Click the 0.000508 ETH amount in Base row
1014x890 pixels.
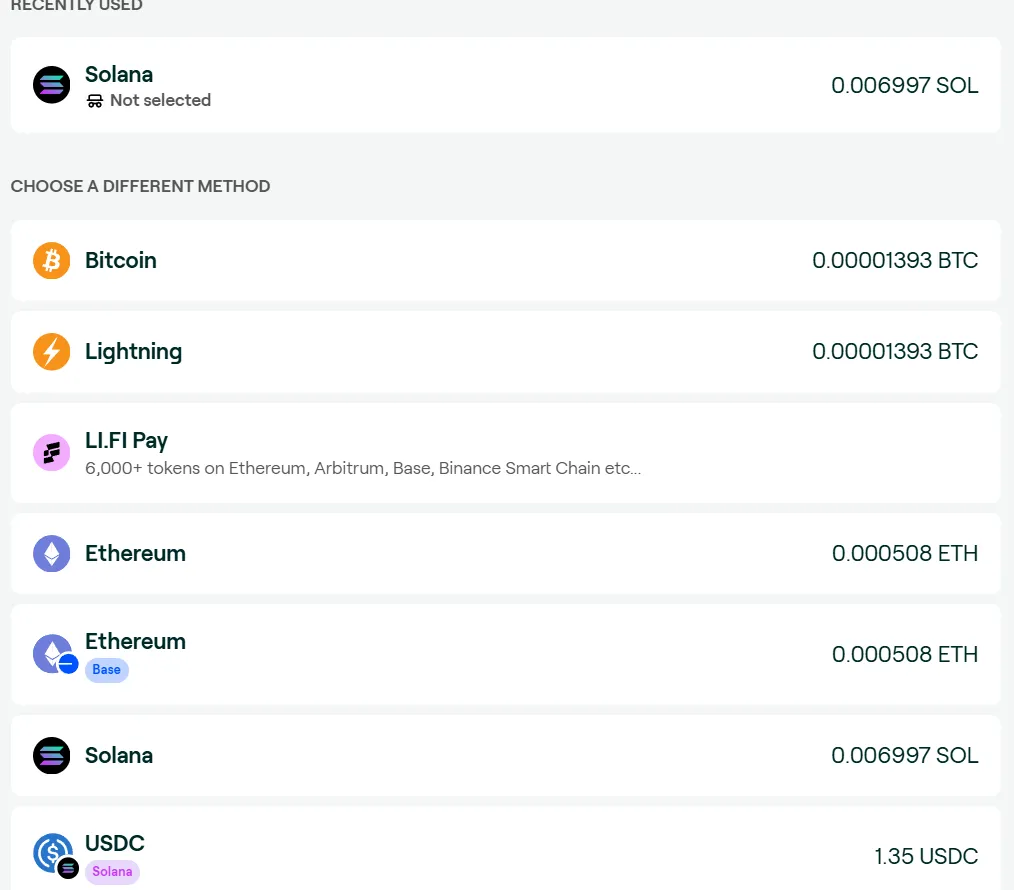click(x=905, y=655)
